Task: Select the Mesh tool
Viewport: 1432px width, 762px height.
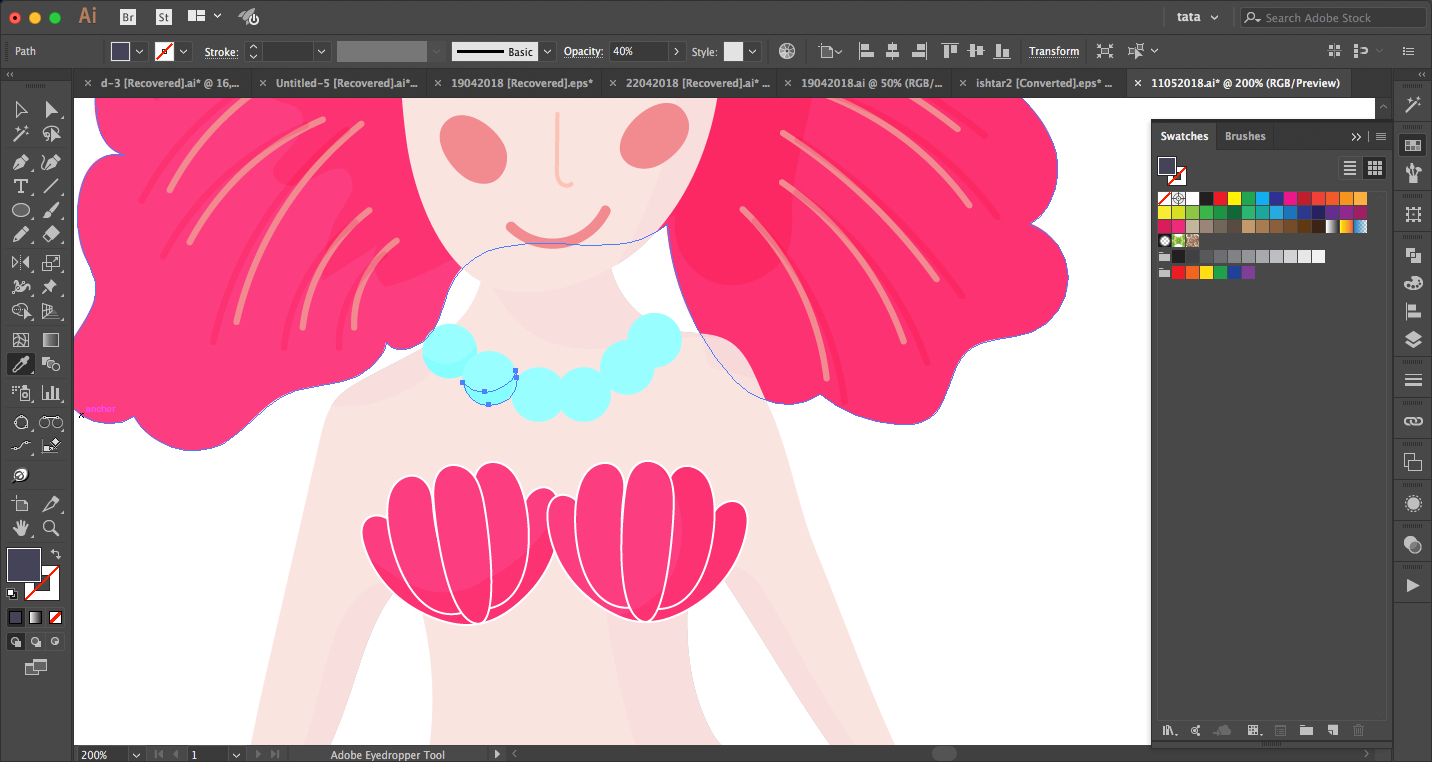Action: (20, 340)
